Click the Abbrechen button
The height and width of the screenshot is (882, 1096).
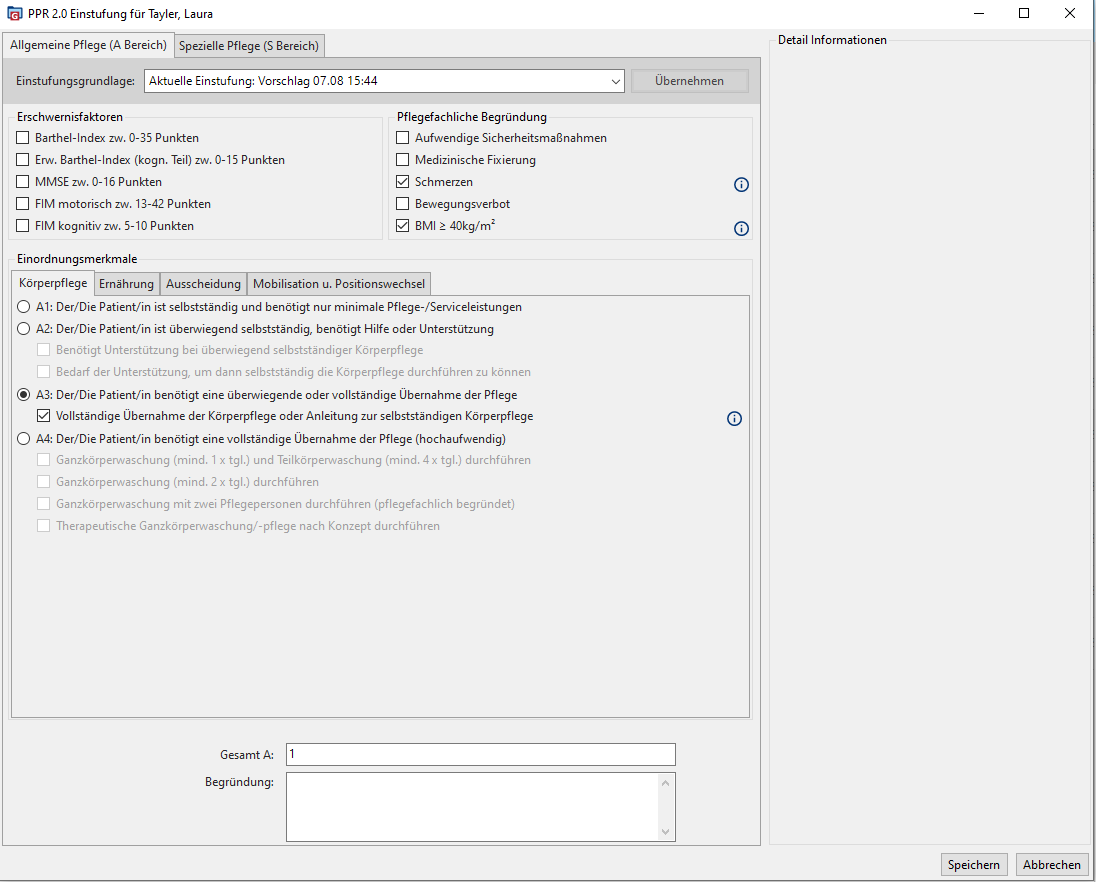[x=1051, y=865]
